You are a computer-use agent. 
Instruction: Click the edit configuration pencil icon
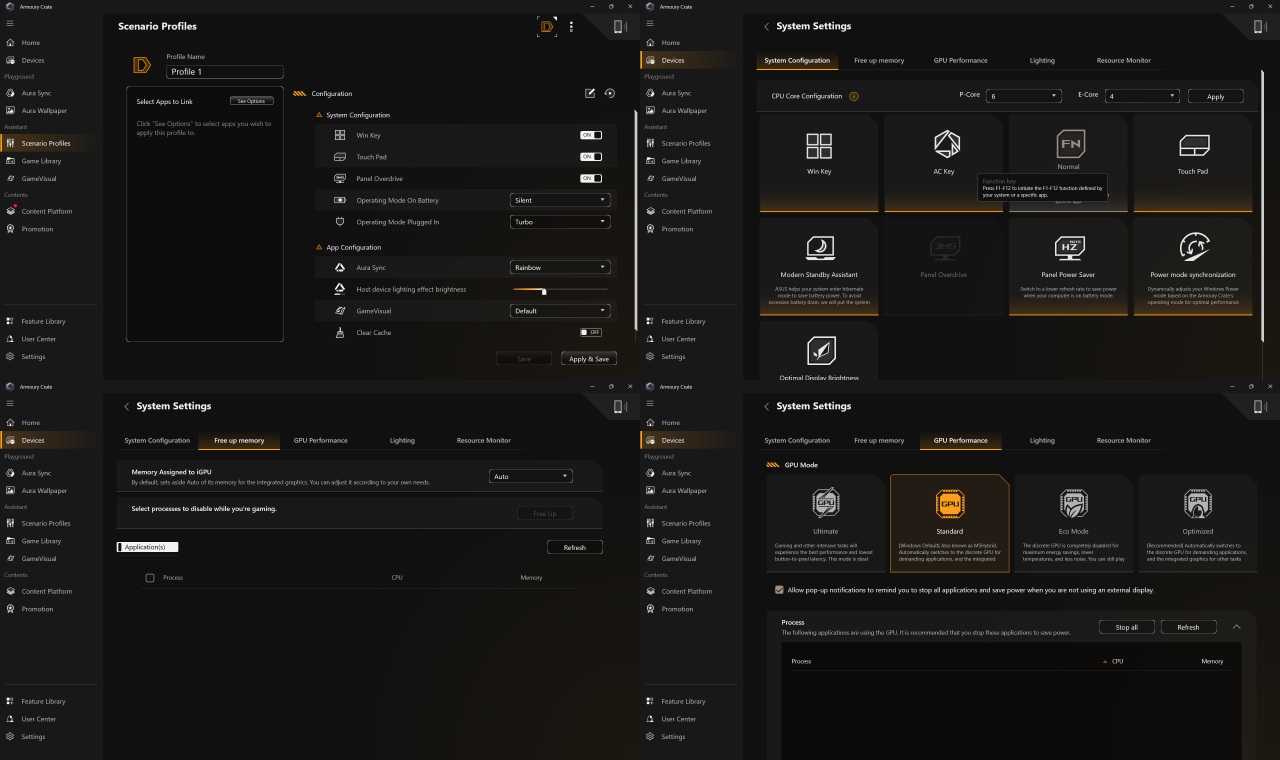(x=590, y=93)
